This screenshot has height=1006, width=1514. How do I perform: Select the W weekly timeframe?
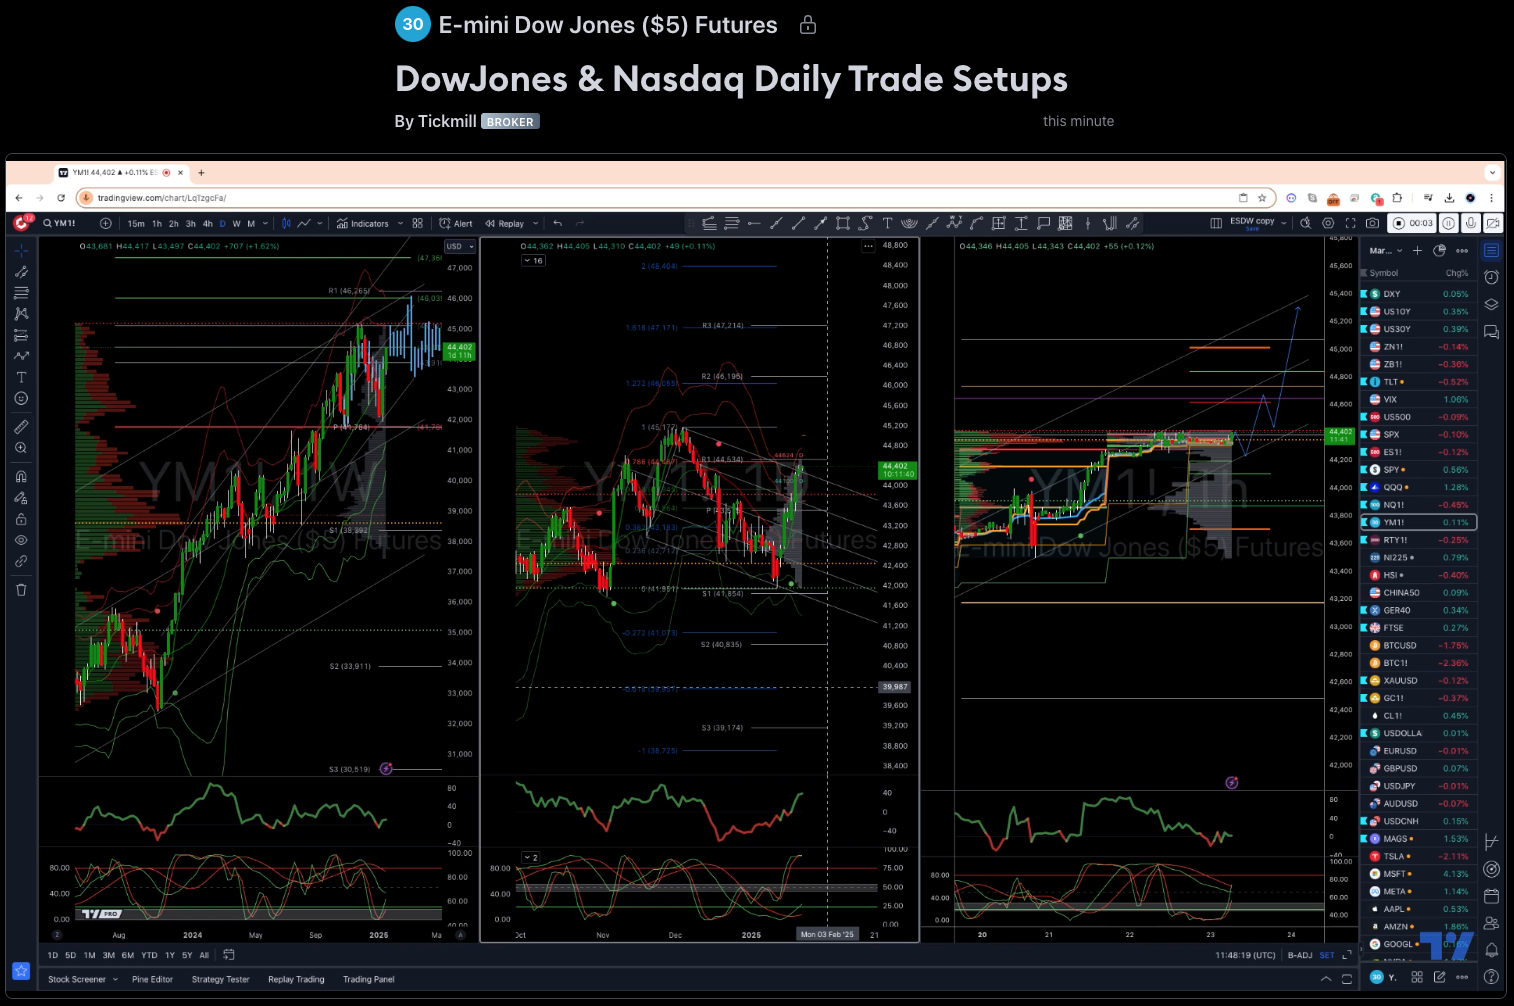(236, 224)
